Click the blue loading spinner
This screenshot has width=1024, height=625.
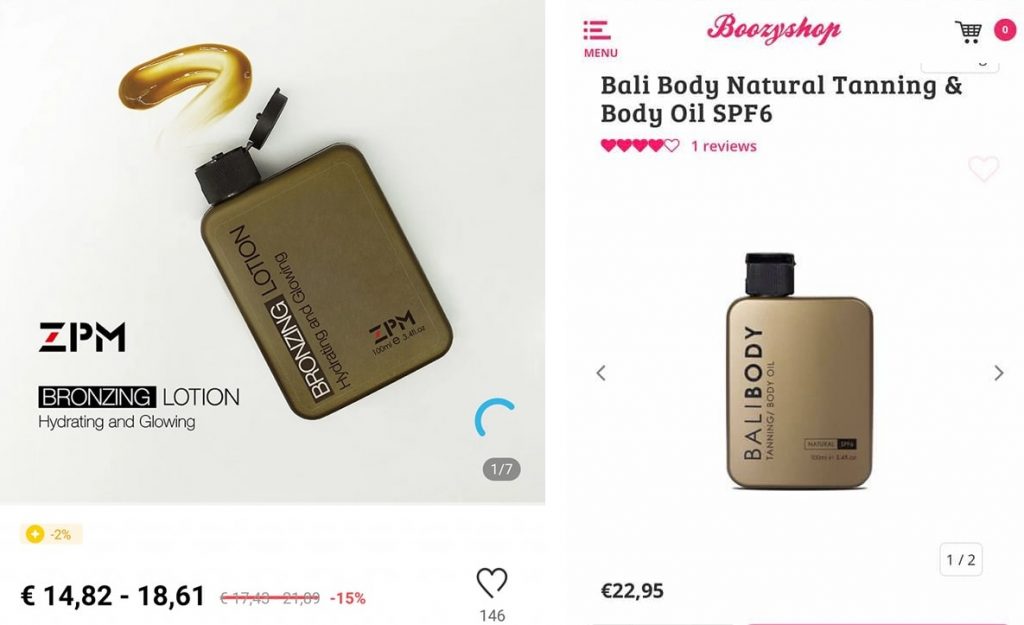click(495, 417)
